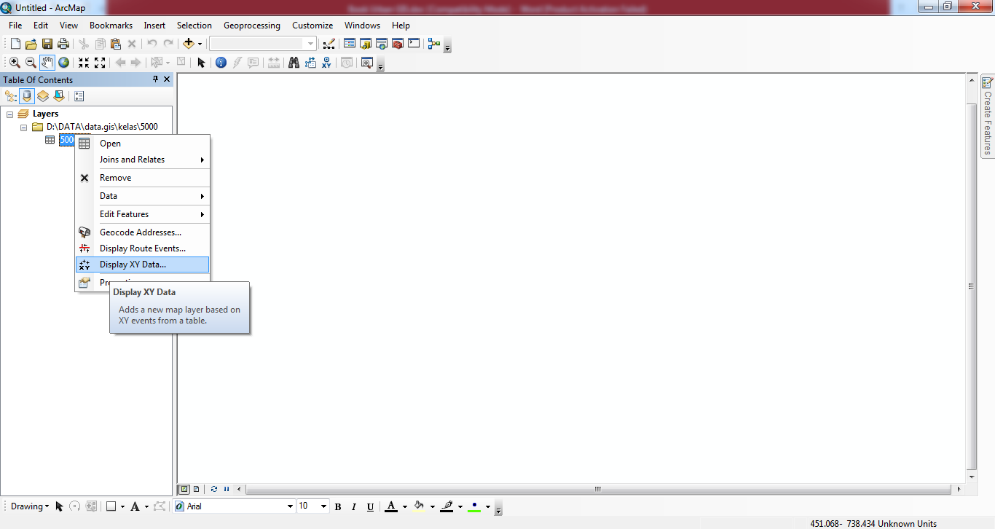This screenshot has height=529, width=995.
Task: Choose the Select Elements arrow tool
Action: (x=201, y=62)
